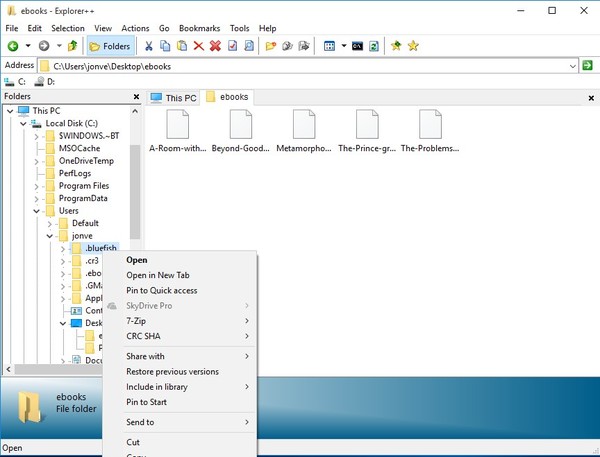Click the New Folder toolbar icon
The image size is (600, 457).
tap(272, 46)
